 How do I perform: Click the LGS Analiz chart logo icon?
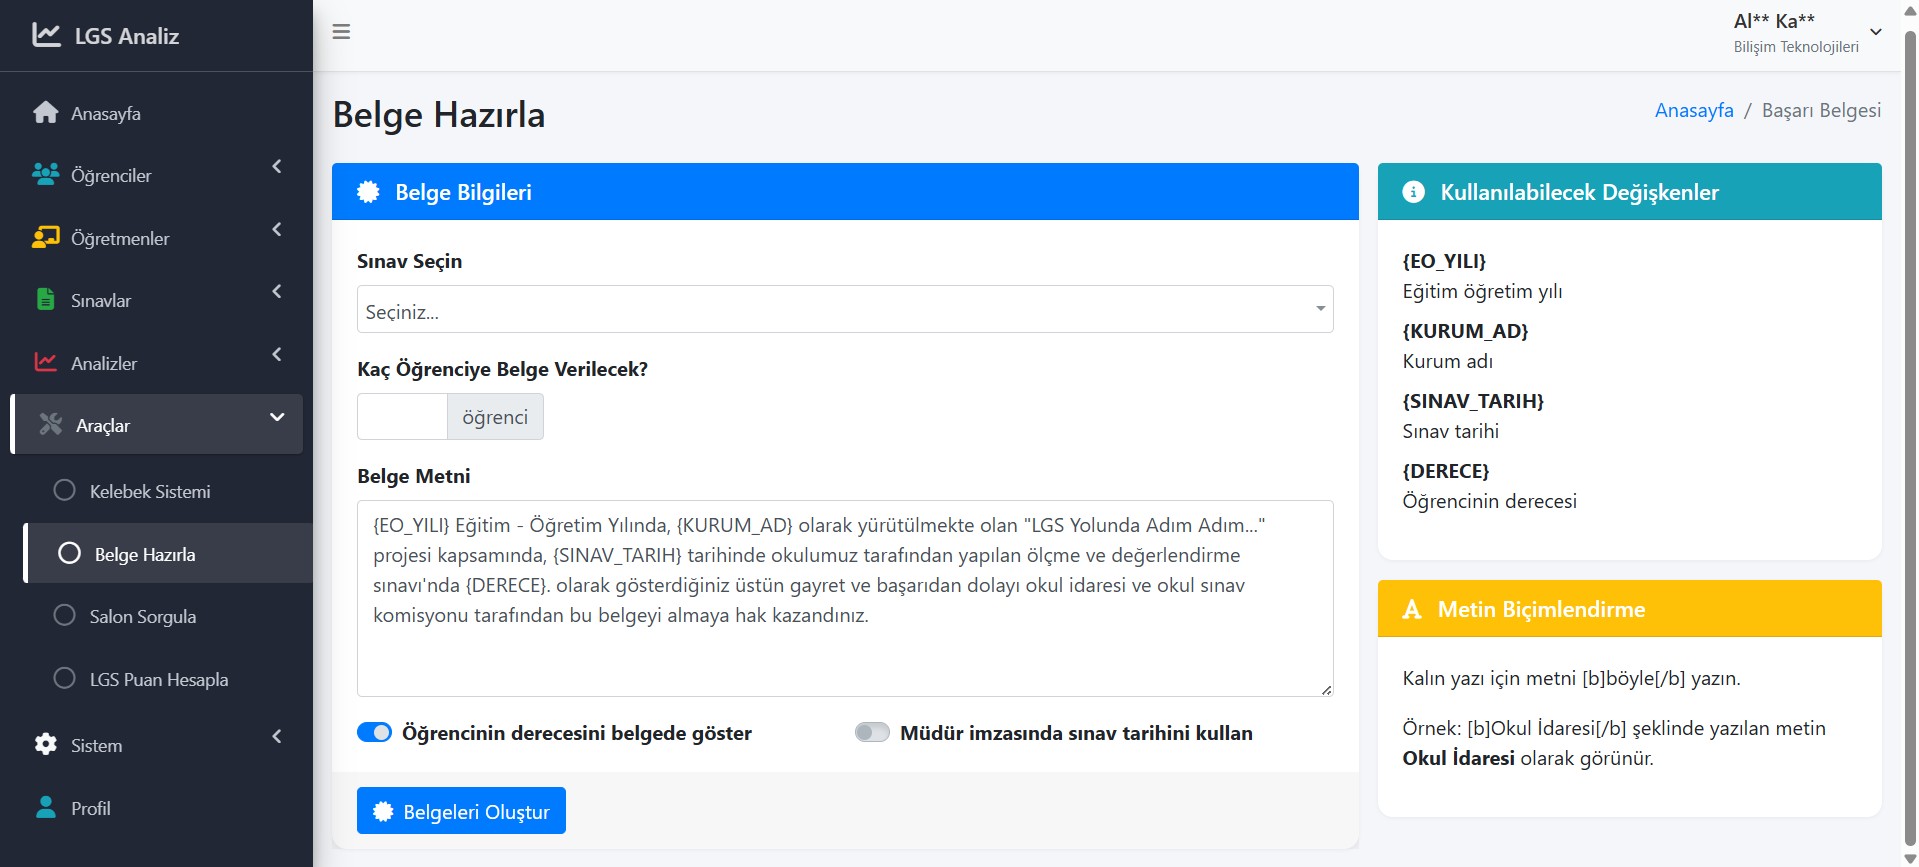pos(46,35)
